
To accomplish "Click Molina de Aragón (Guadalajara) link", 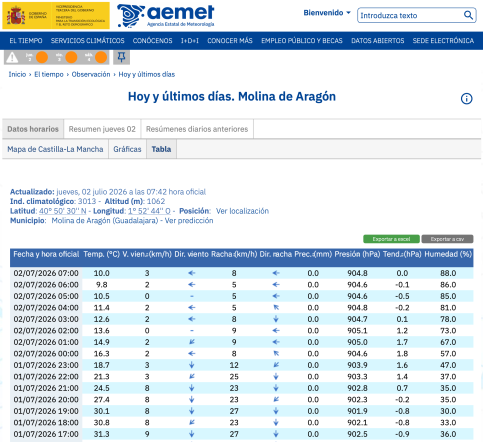I will click(105, 221).
